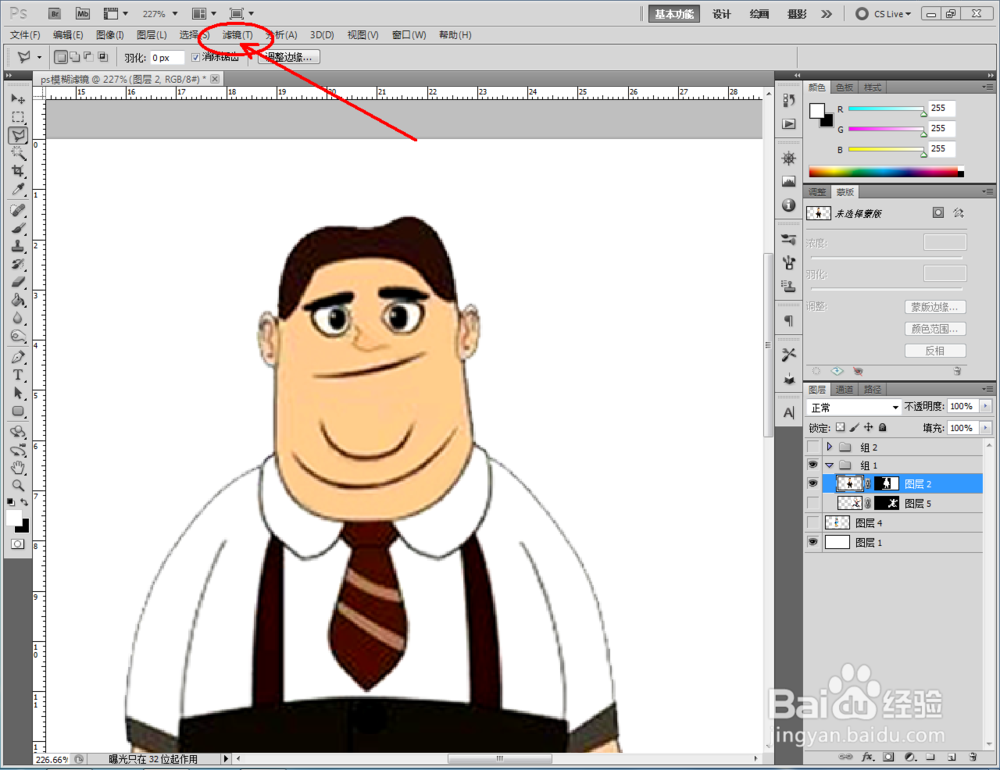Hide the layer 图层 1

coord(813,542)
